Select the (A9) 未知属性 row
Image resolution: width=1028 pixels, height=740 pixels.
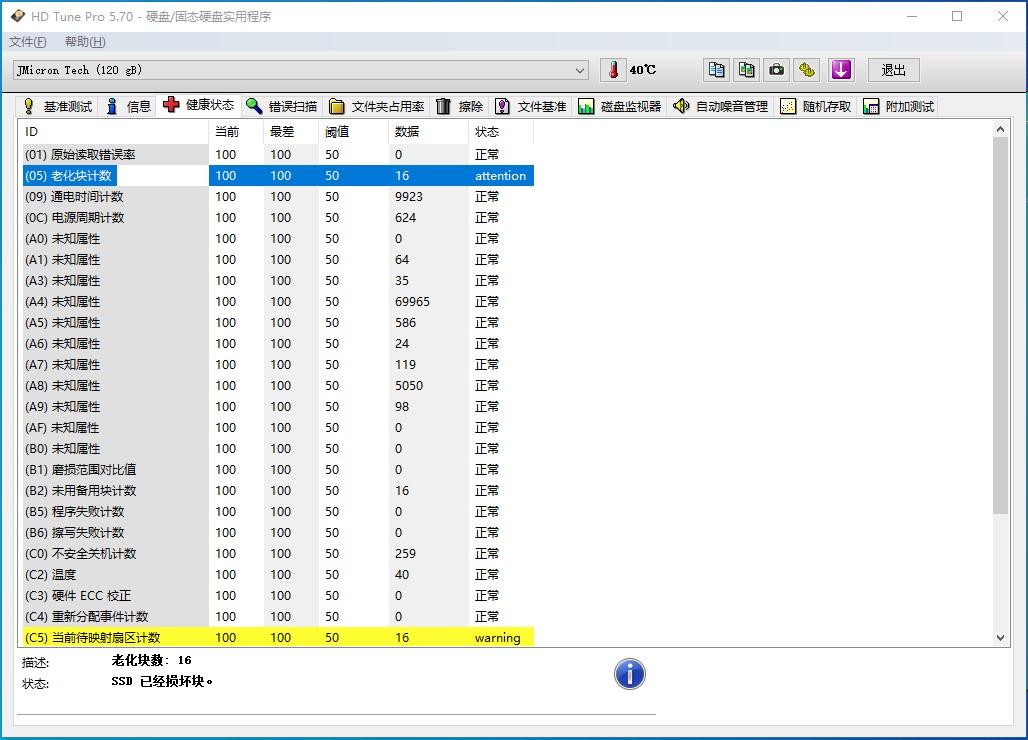pos(278,406)
